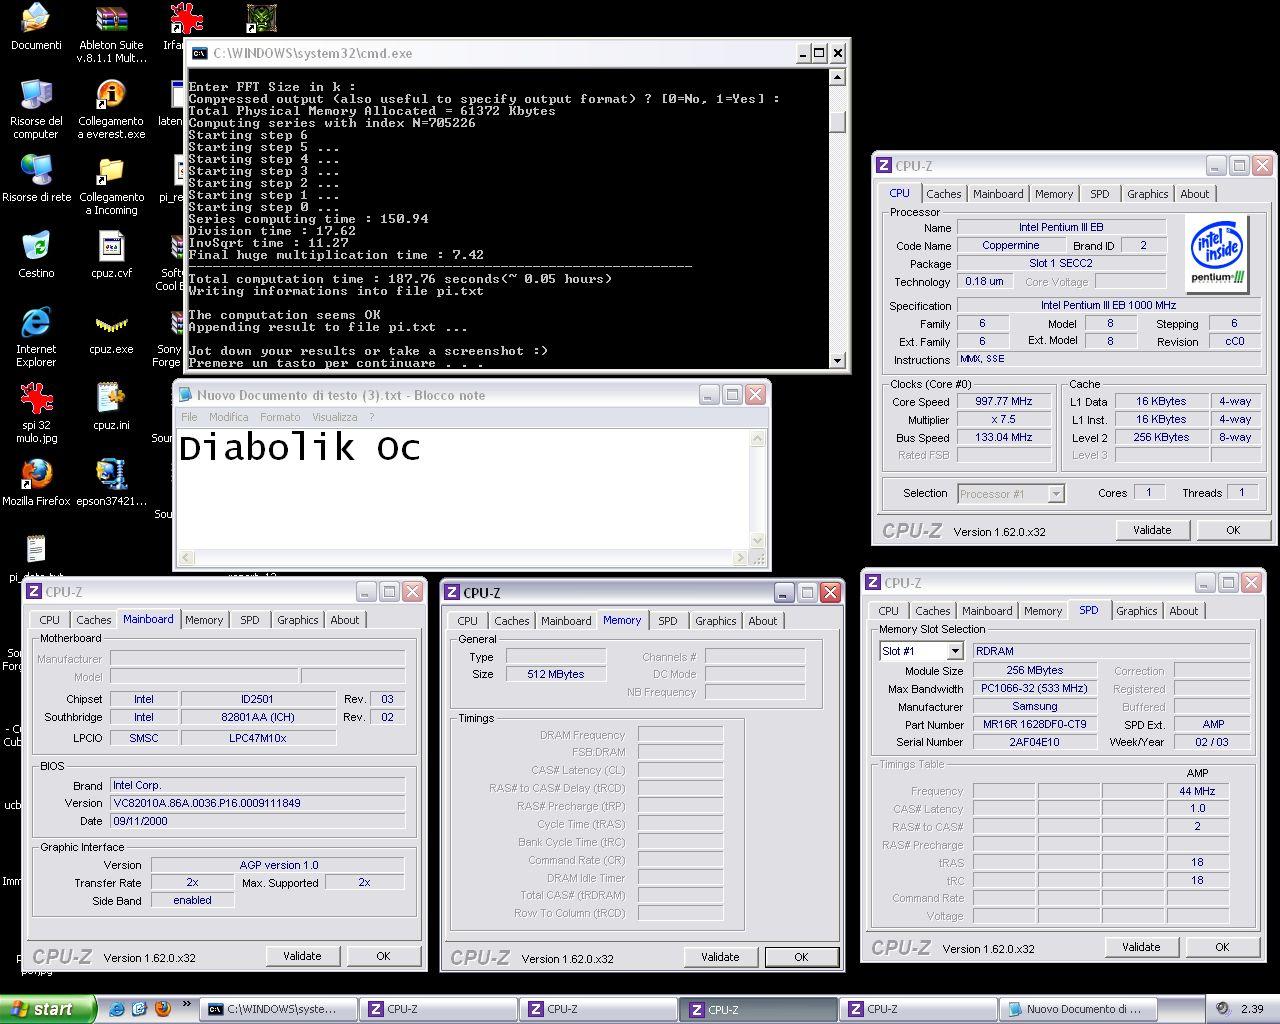Image resolution: width=1280 pixels, height=1024 pixels.
Task: Click scroll up arrow in Blocco note
Action: point(758,438)
